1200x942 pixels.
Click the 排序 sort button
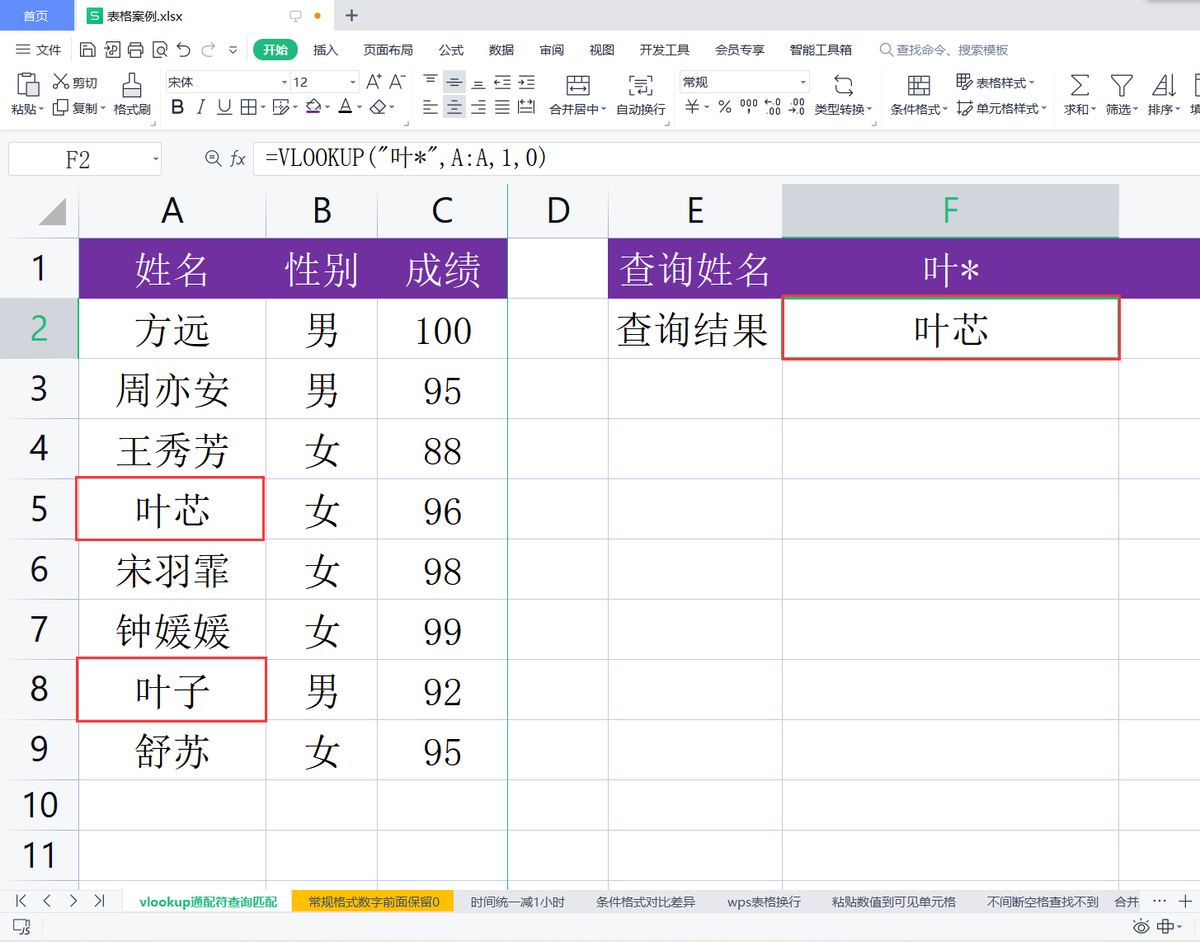[x=1163, y=95]
